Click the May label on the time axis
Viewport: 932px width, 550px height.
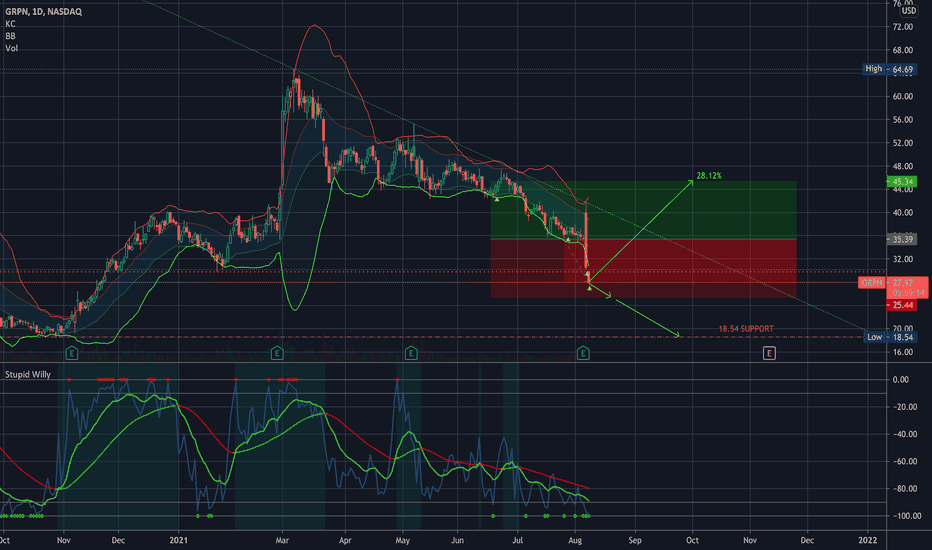(x=402, y=540)
